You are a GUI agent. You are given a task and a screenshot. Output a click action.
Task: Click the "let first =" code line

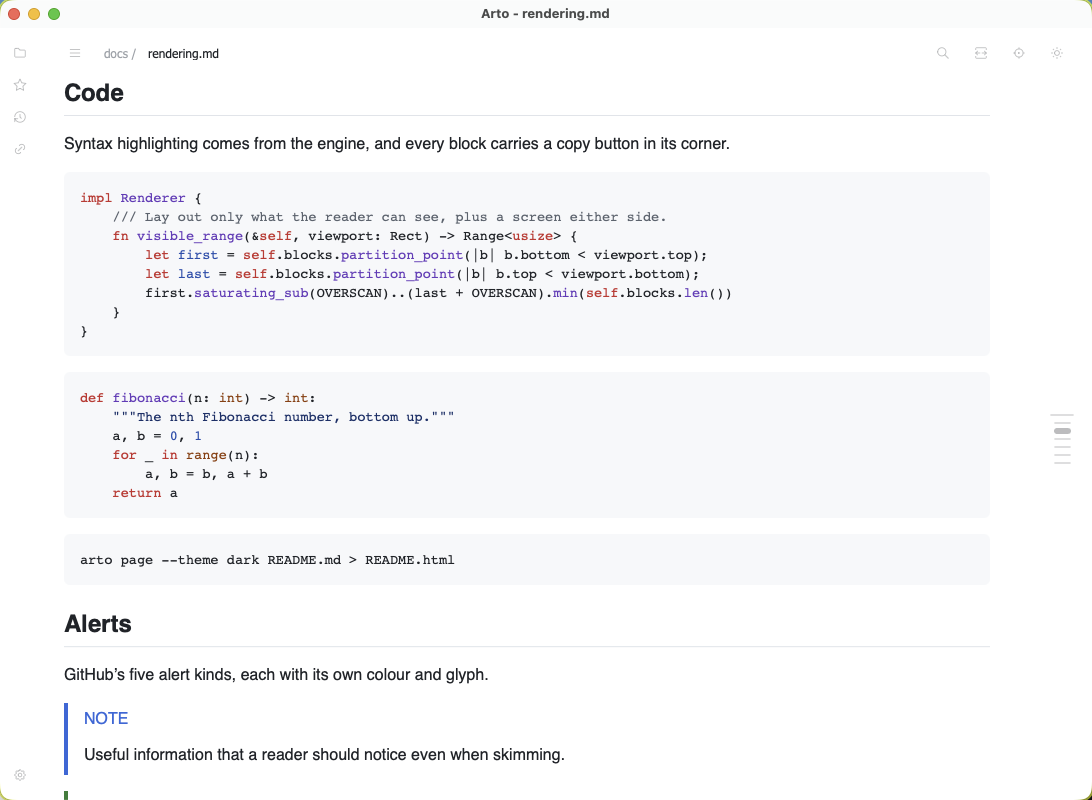point(426,255)
